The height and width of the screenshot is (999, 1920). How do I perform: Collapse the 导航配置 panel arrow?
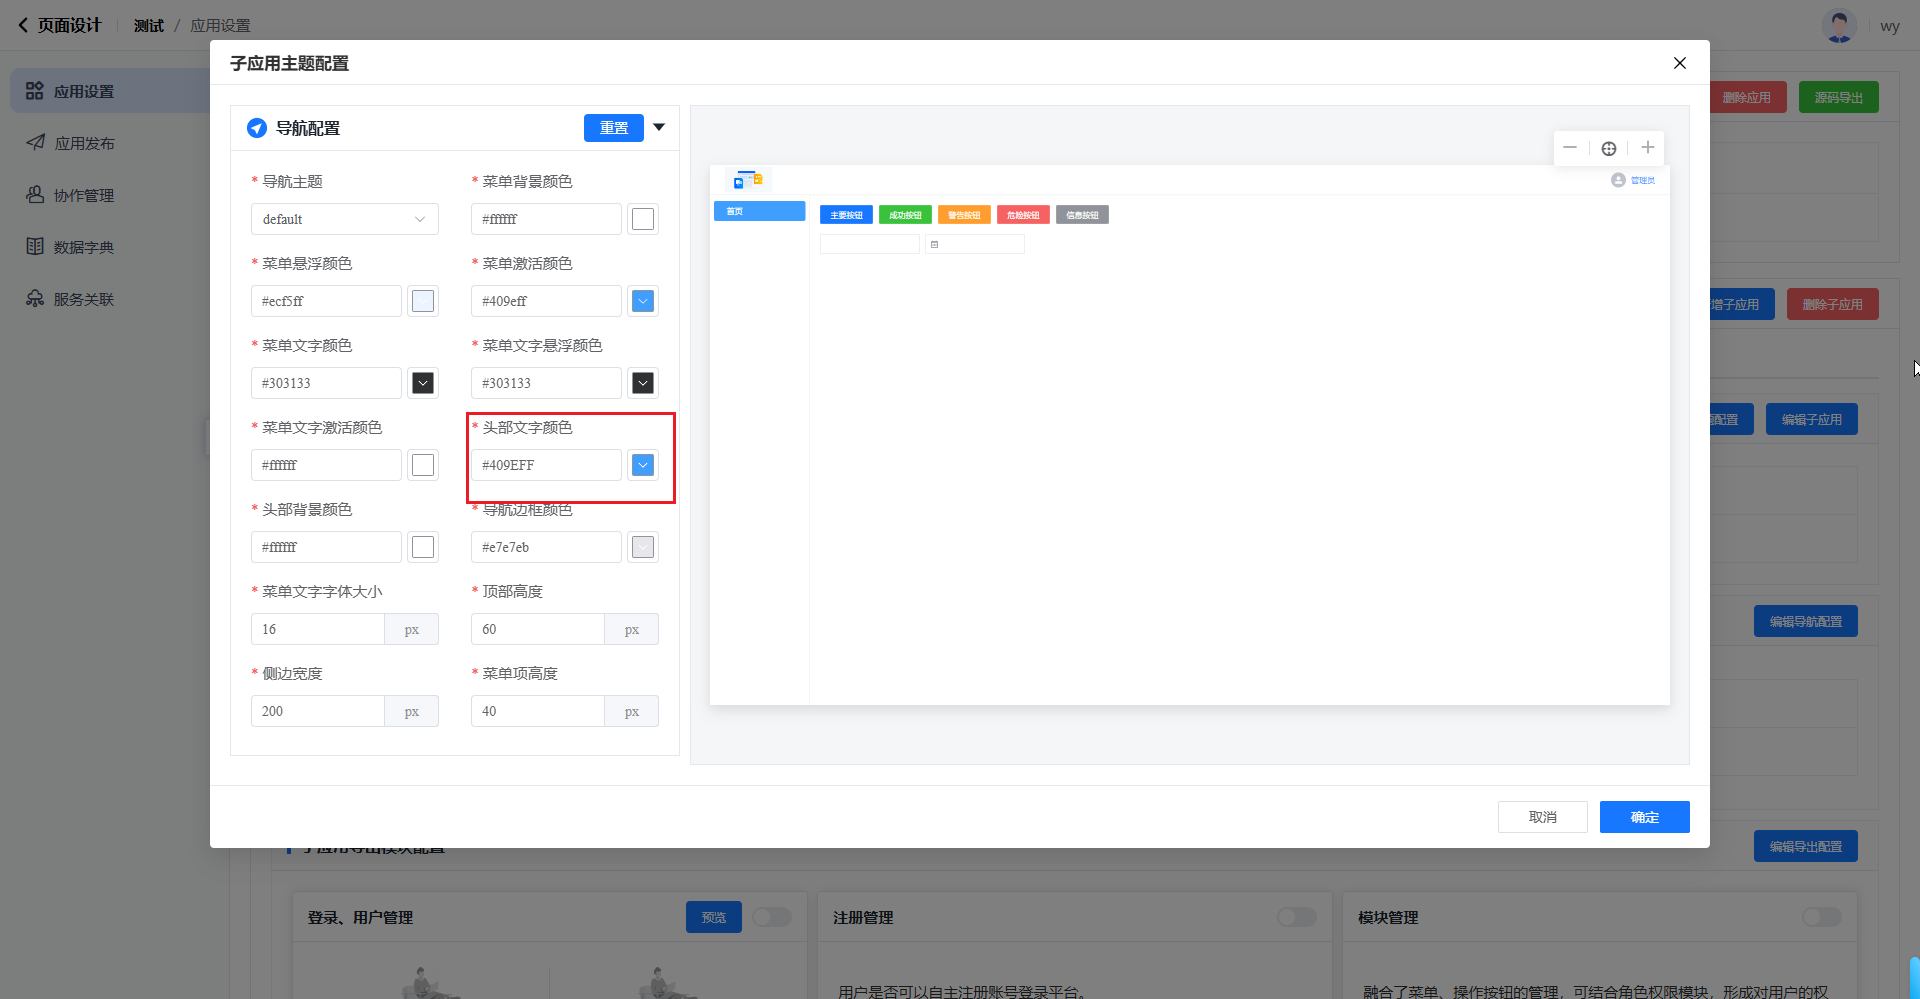click(659, 127)
